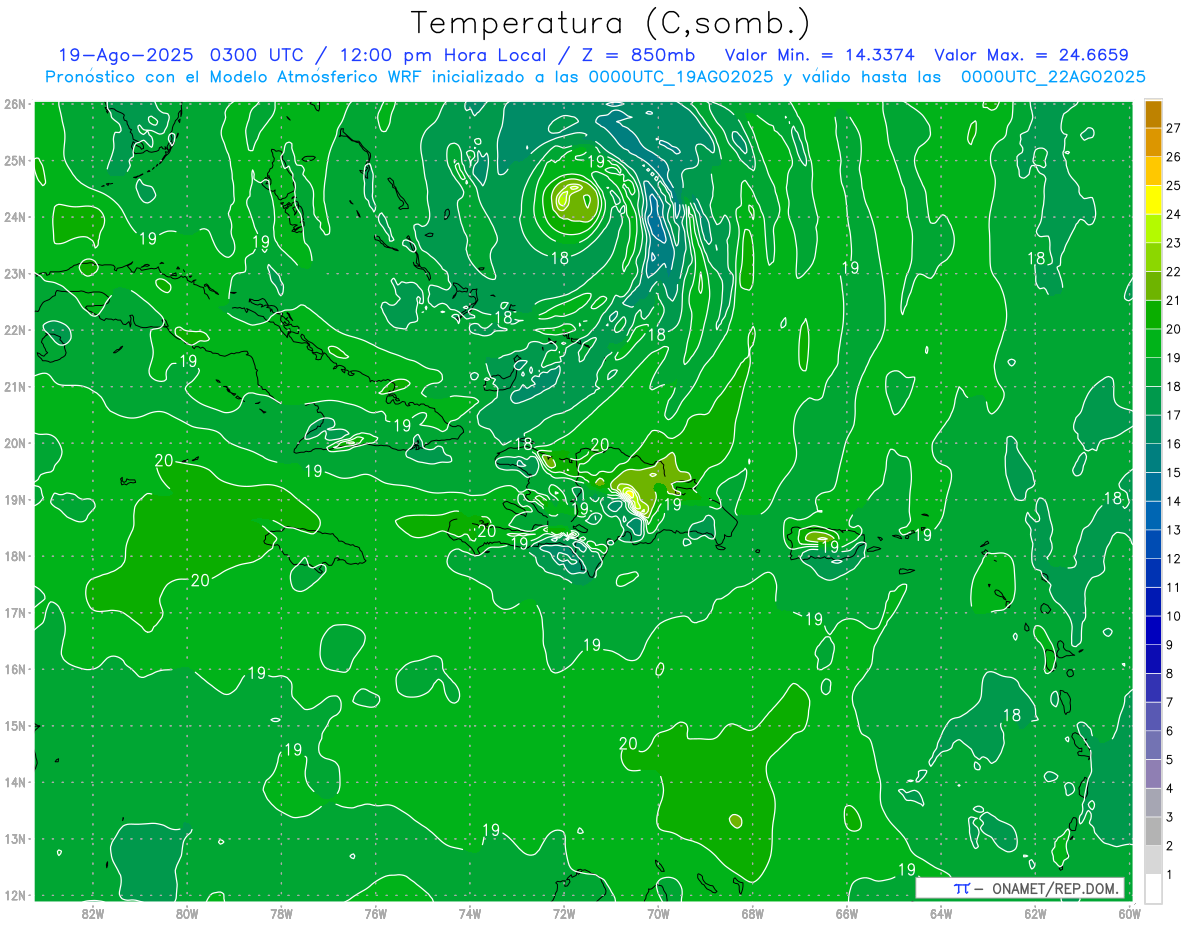Viewport: 1200px width, 927px height.
Task: Click the blue pi symbol beside ONAMET
Action: click(961, 888)
